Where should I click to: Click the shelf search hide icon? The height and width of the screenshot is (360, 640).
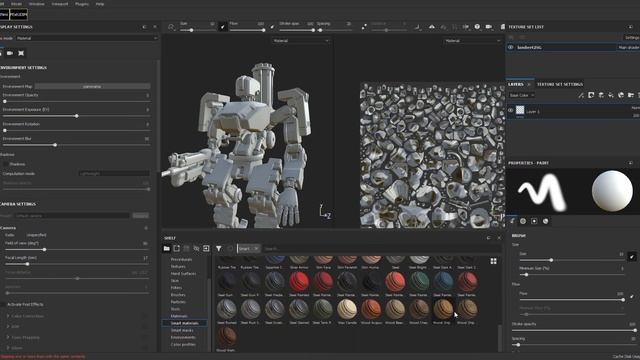[x=196, y=248]
